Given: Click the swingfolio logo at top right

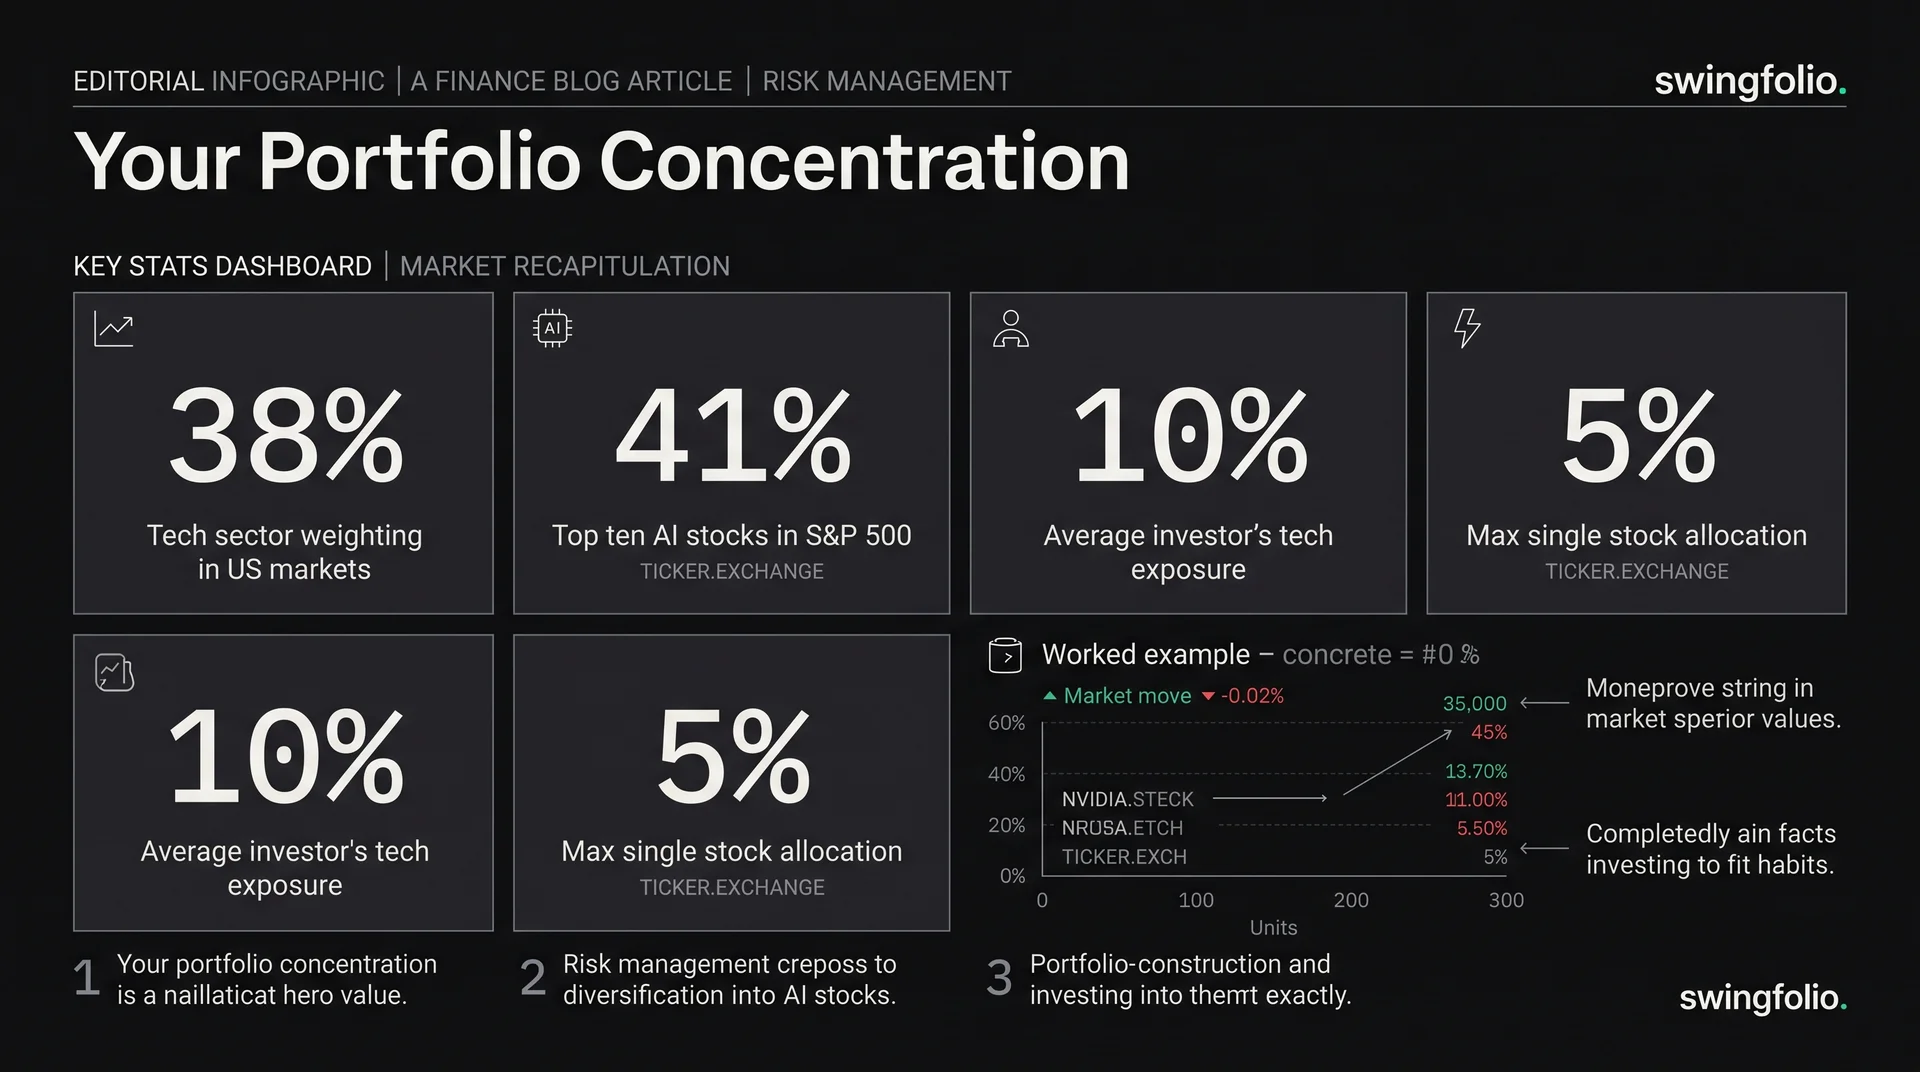Looking at the screenshot, I should tap(1750, 81).
